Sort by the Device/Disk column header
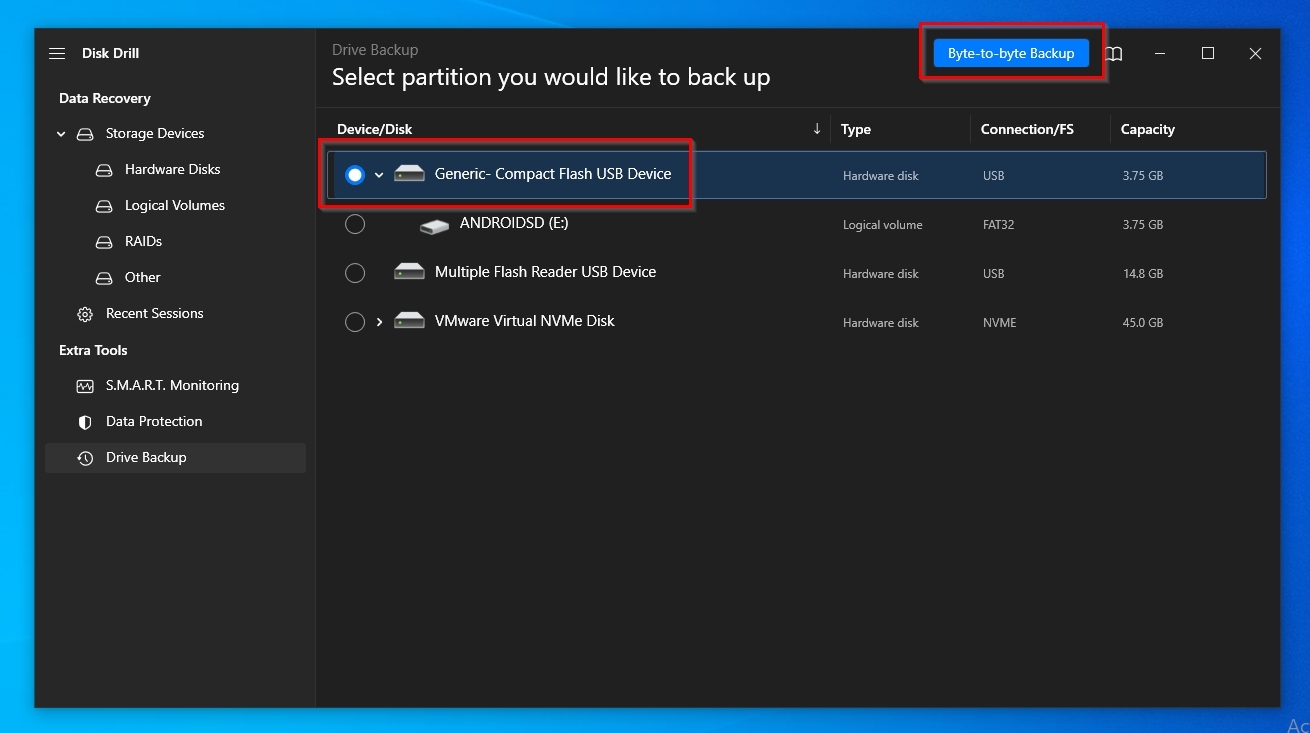This screenshot has width=1310, height=733. [374, 129]
